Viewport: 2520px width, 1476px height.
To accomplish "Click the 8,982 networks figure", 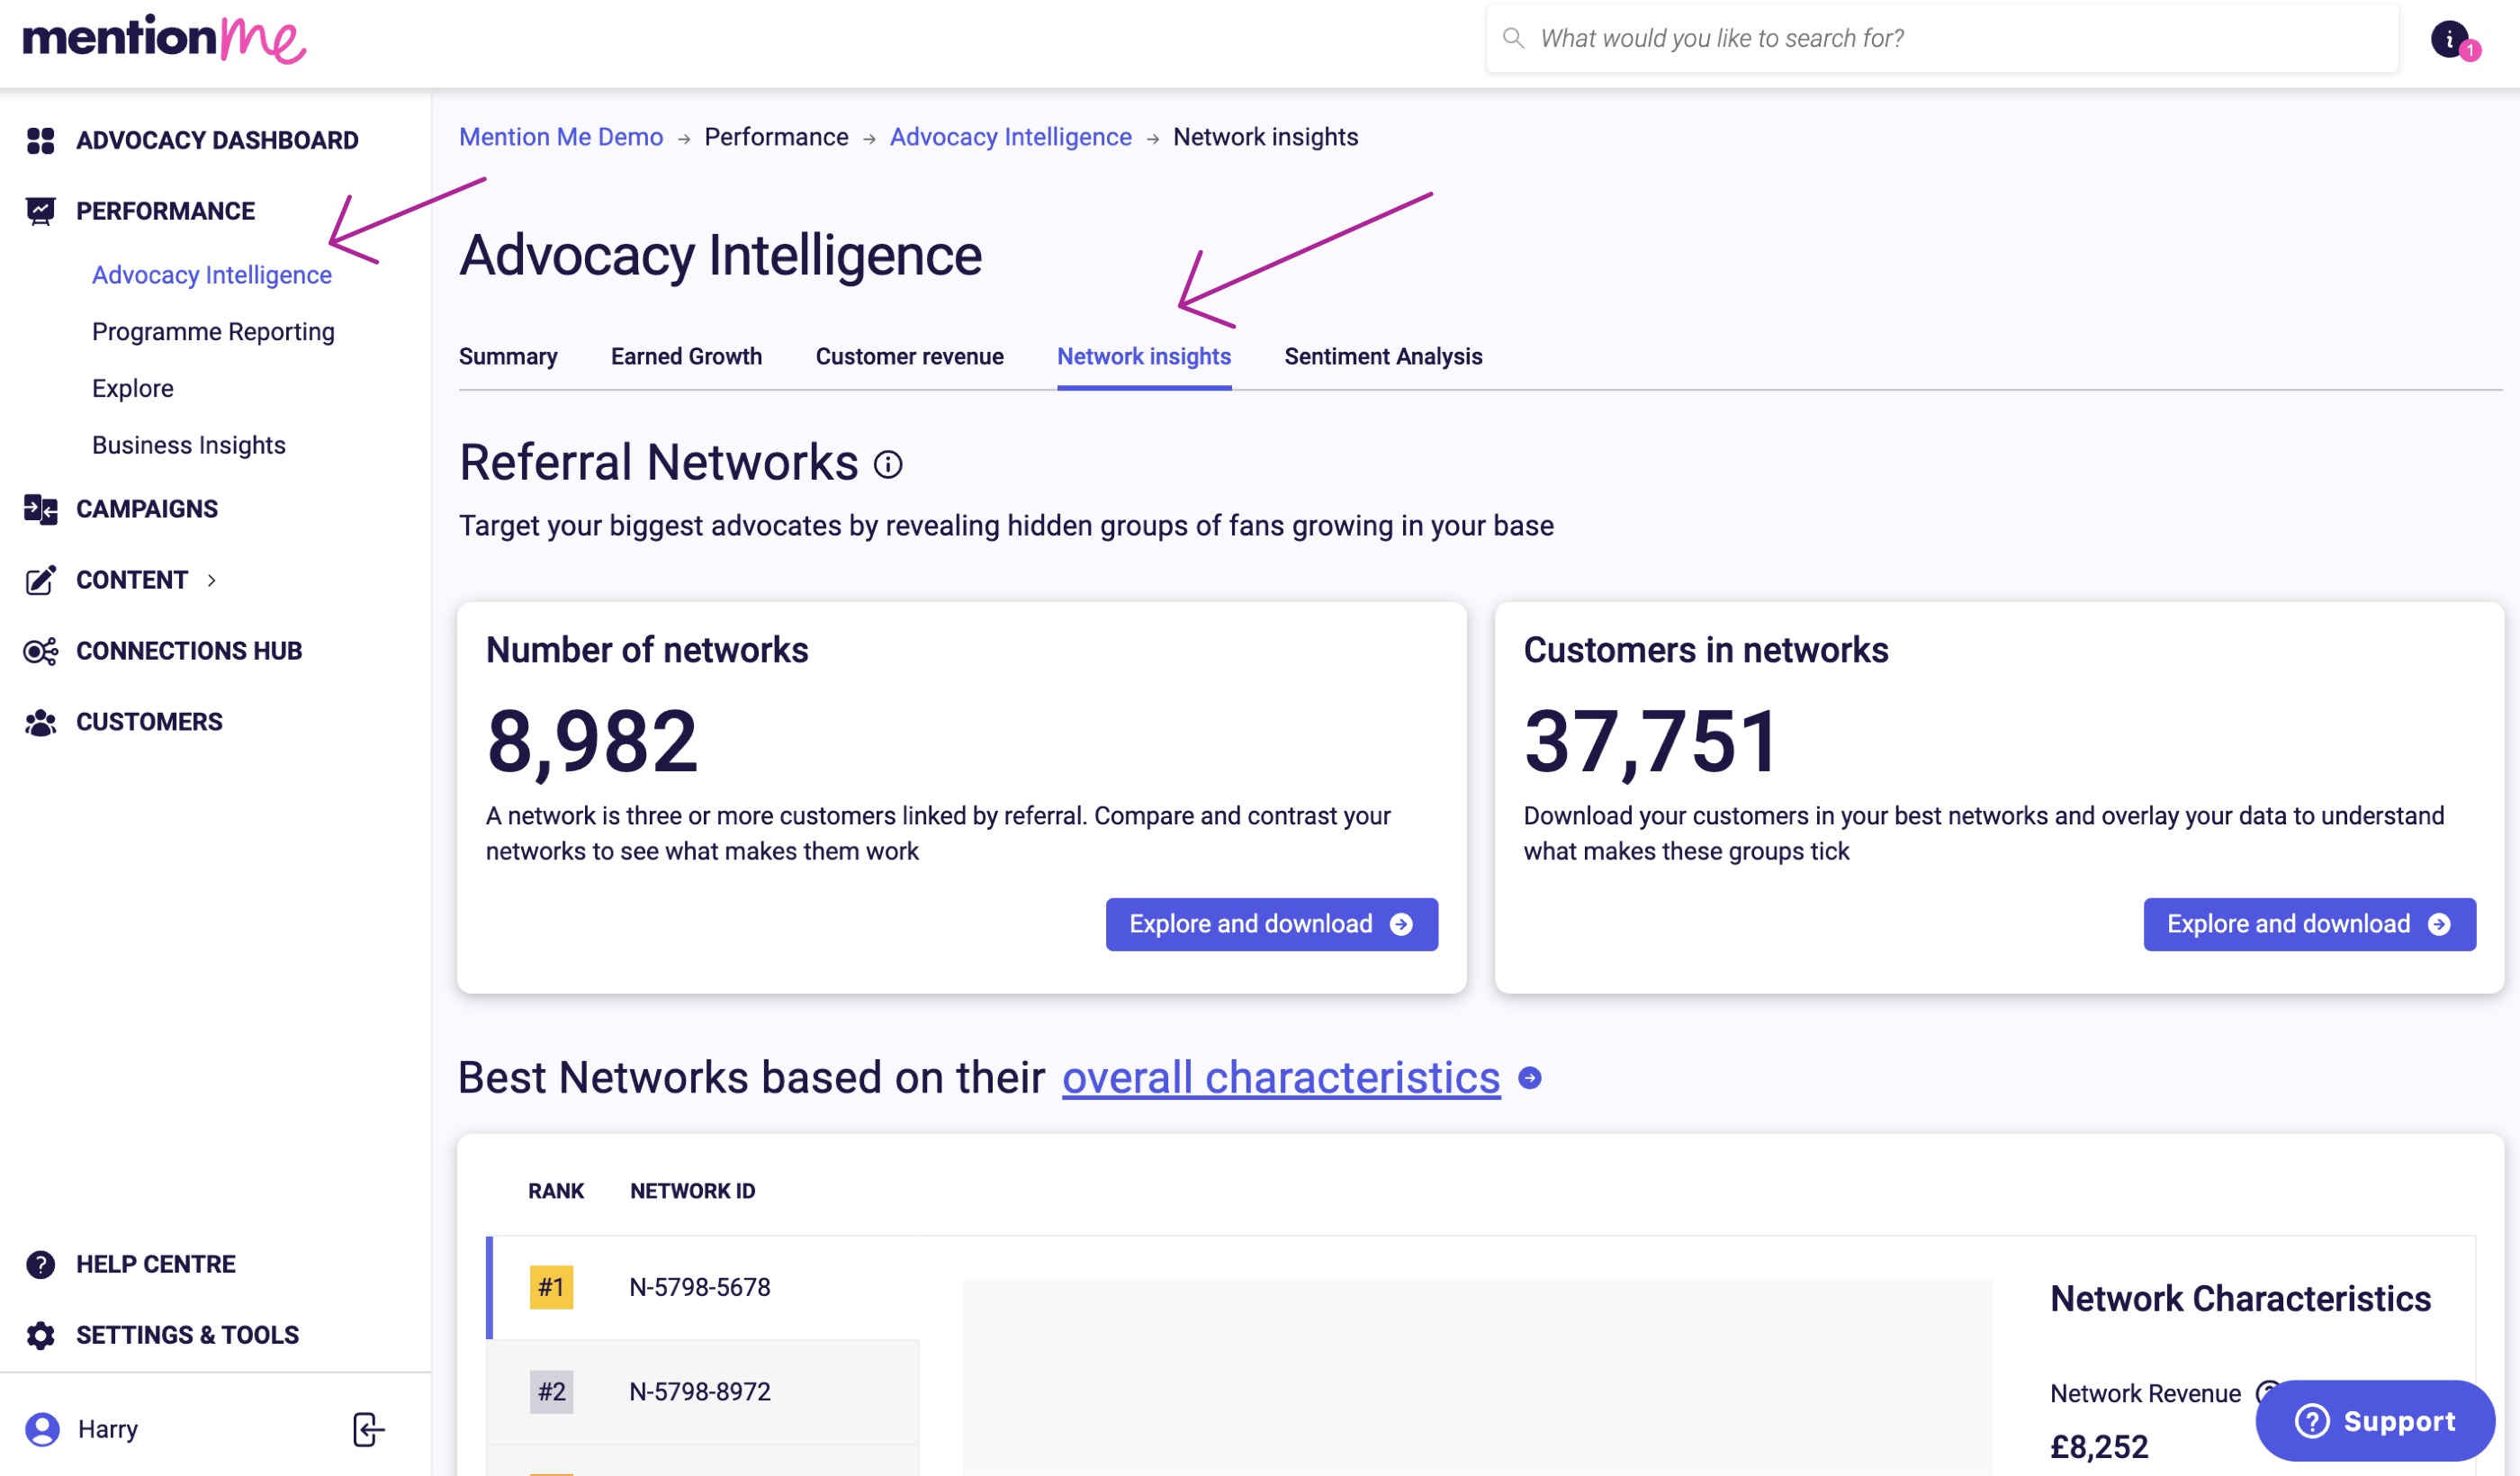I will coord(592,742).
